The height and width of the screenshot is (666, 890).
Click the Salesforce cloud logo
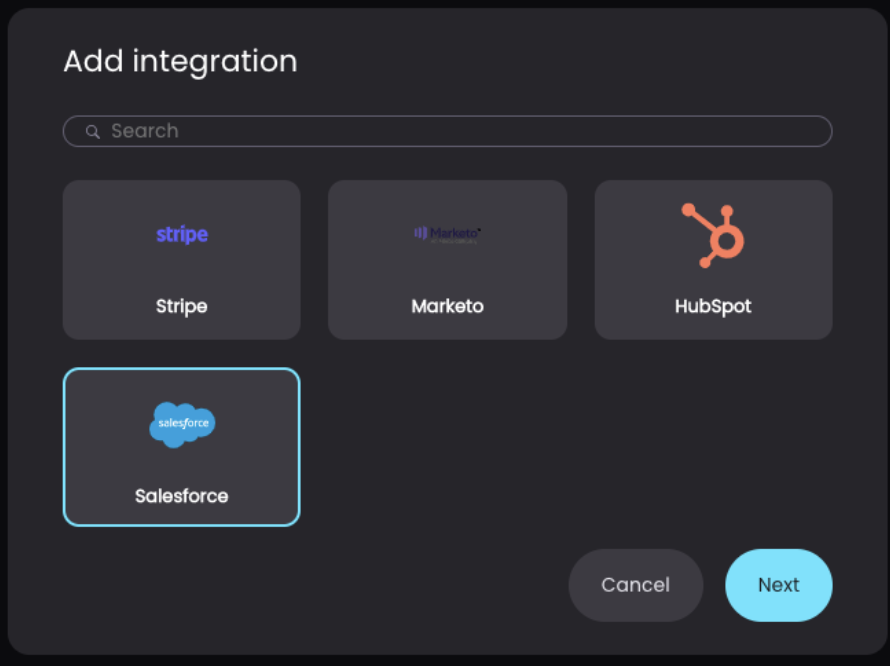(182, 425)
